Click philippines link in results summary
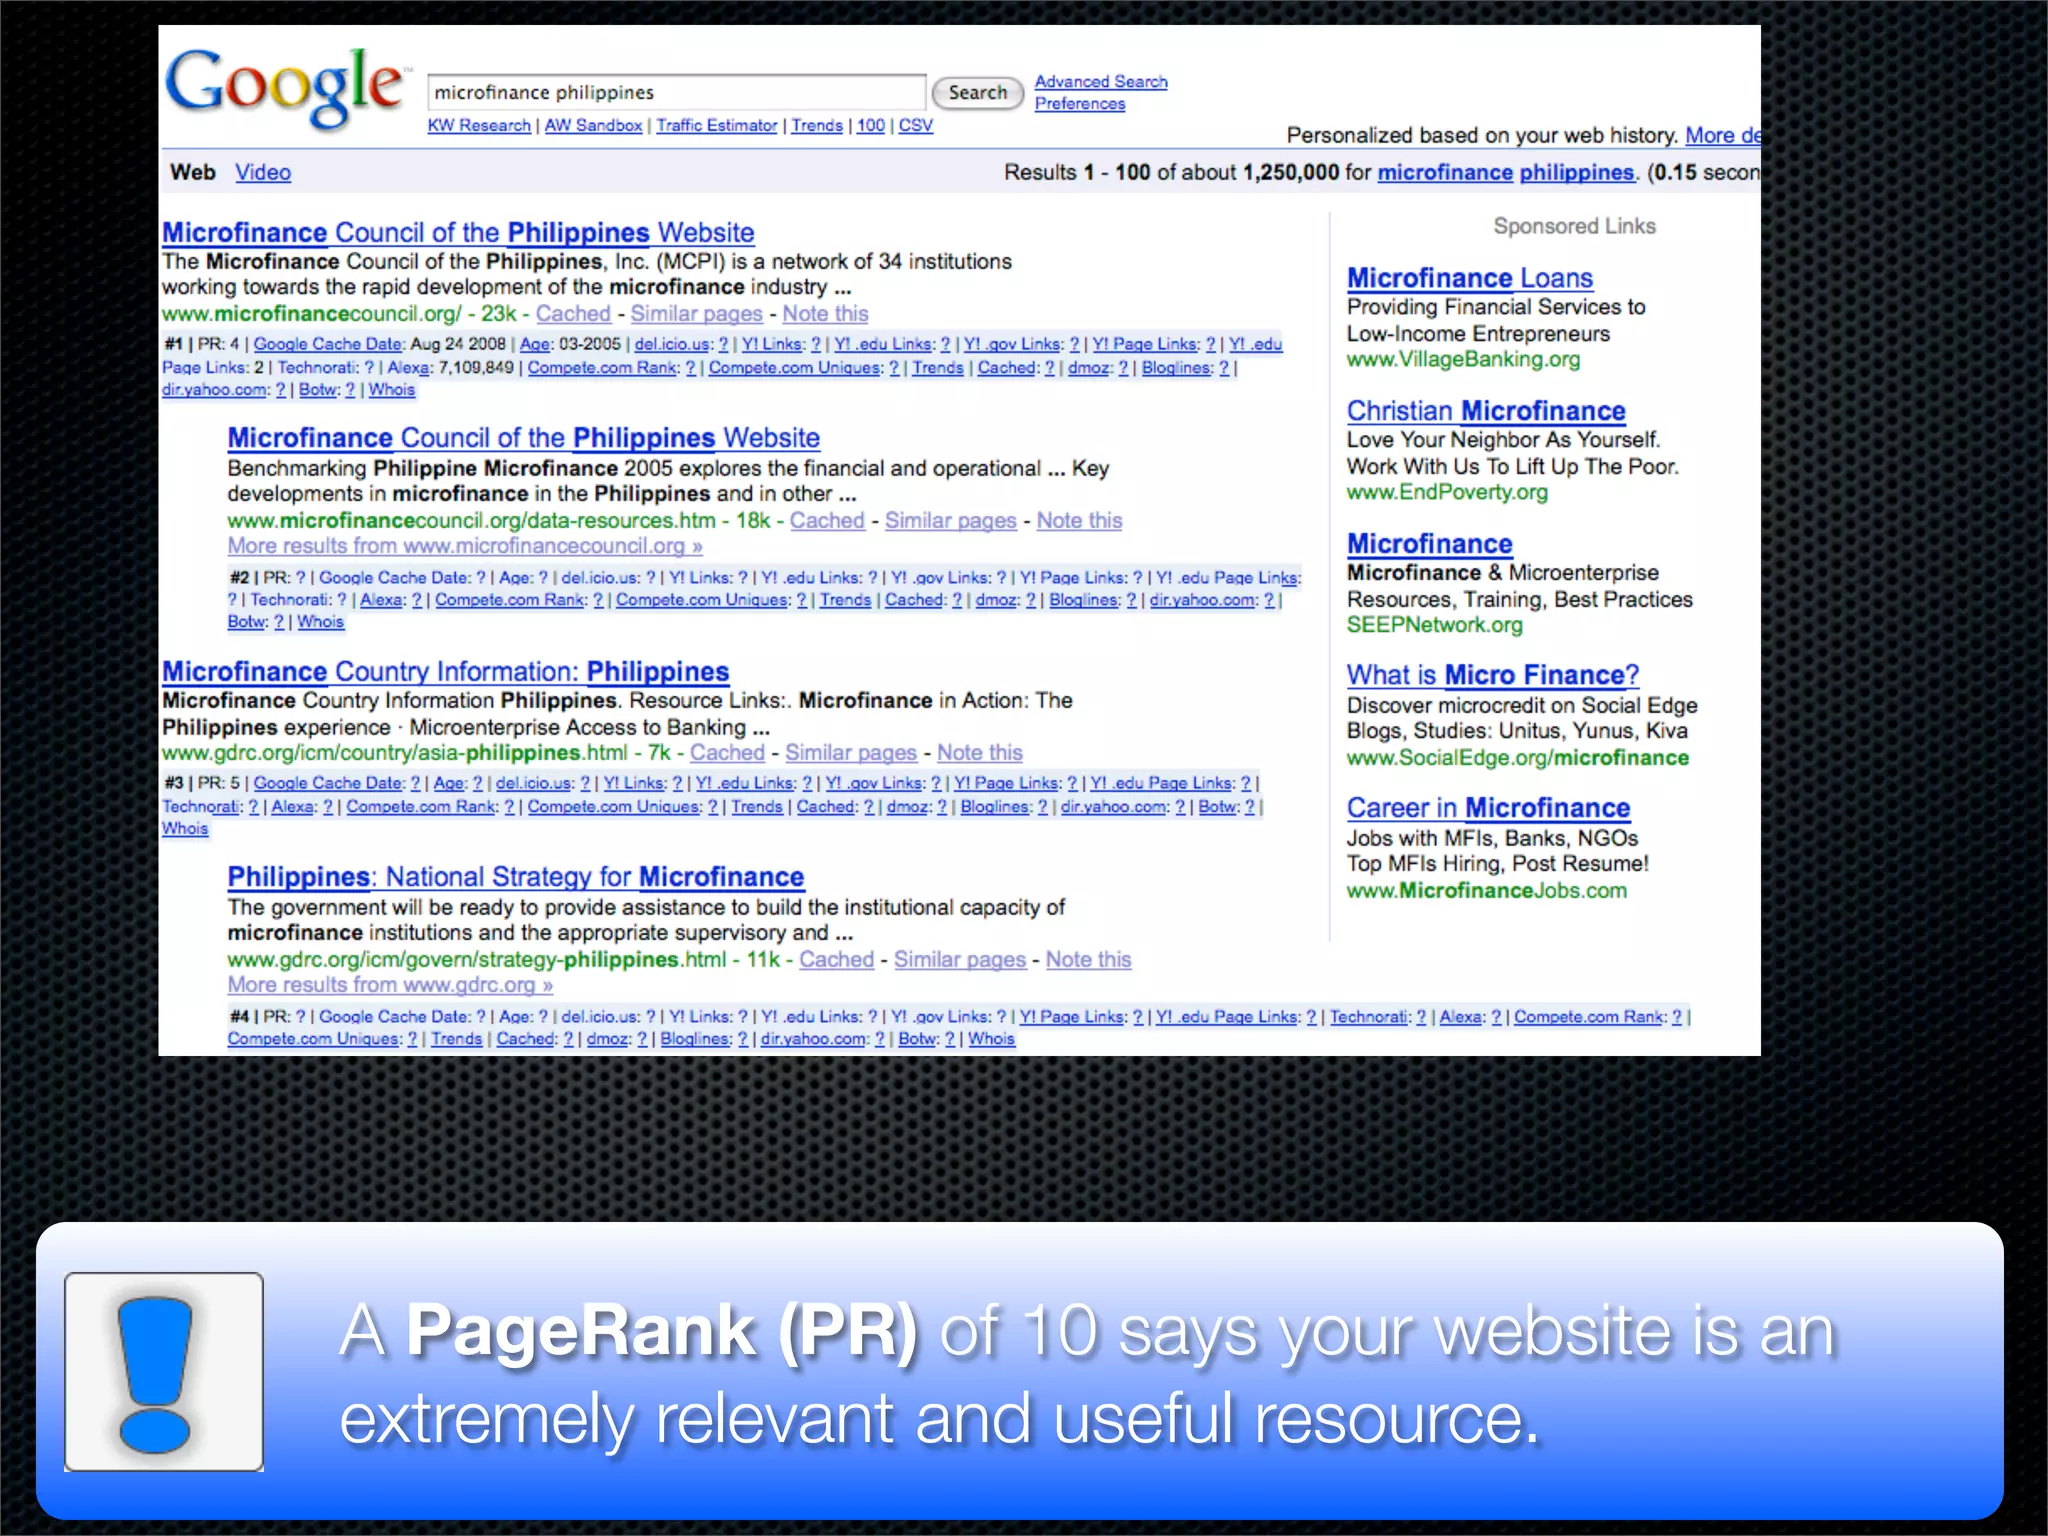Screen dimensions: 2048x1536 click(x=1576, y=172)
